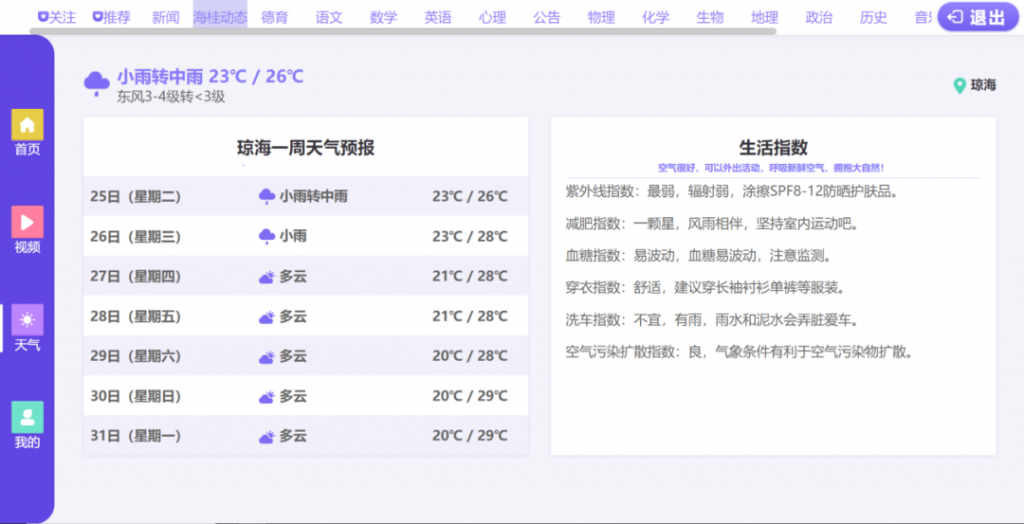This screenshot has height=524, width=1024.
Task: Click the 琼海 city name label
Action: [984, 86]
